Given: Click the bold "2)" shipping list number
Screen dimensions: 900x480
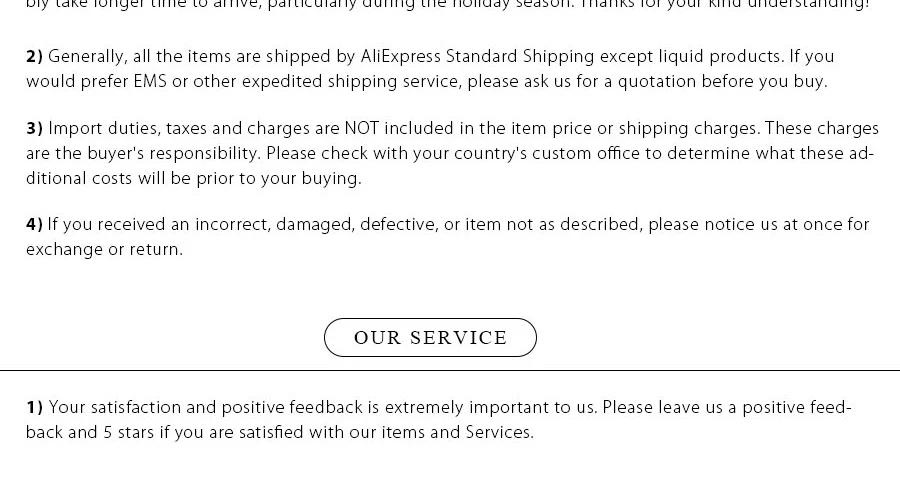Looking at the screenshot, I should 34,56.
